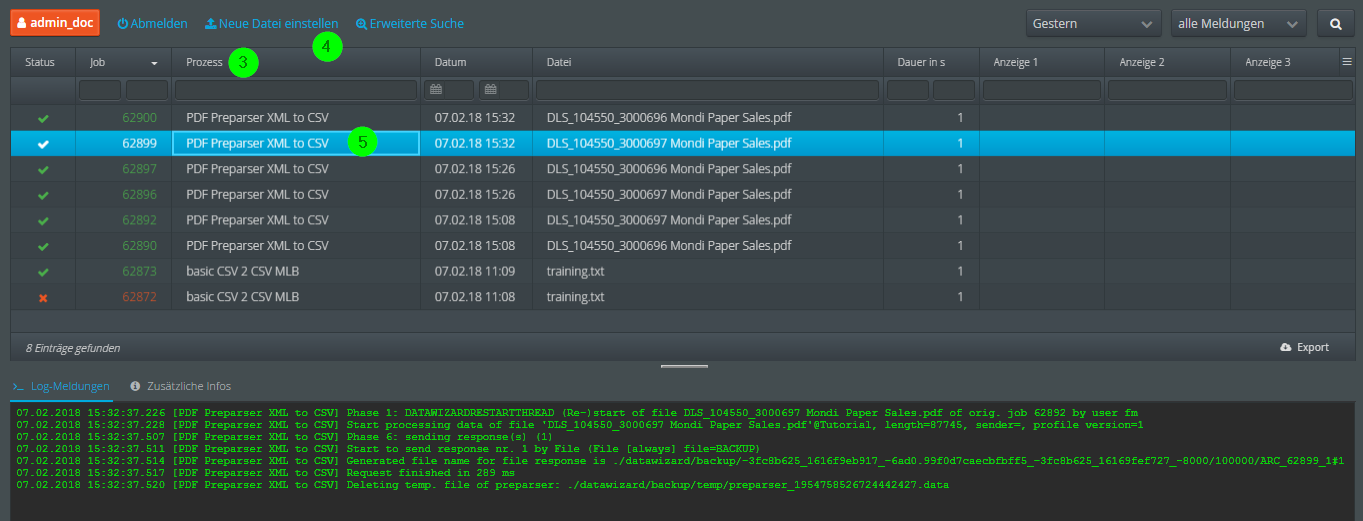The height and width of the screenshot is (521, 1363).
Task: Switch to the Zusätzliche Infos tab
Action: pos(181,385)
